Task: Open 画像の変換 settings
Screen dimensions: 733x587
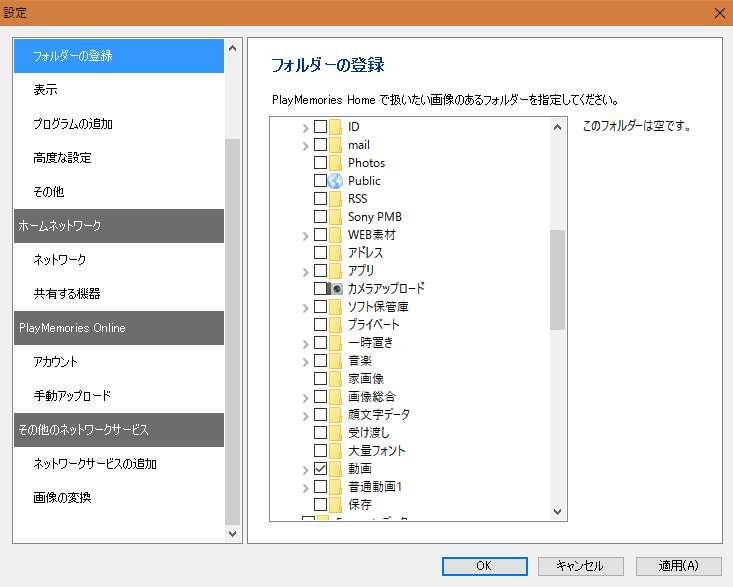Action: (x=119, y=498)
